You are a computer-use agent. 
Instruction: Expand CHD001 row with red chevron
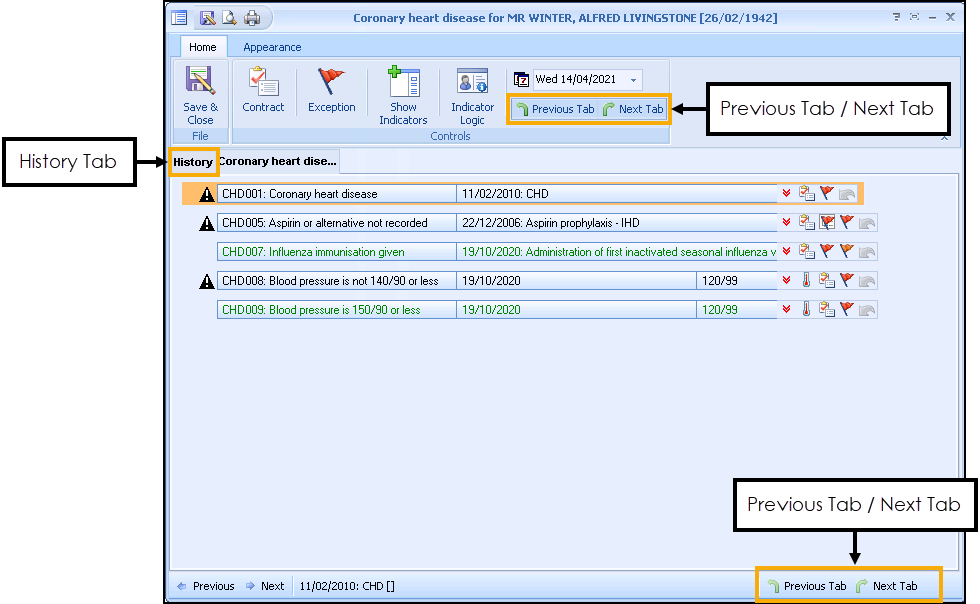787,194
